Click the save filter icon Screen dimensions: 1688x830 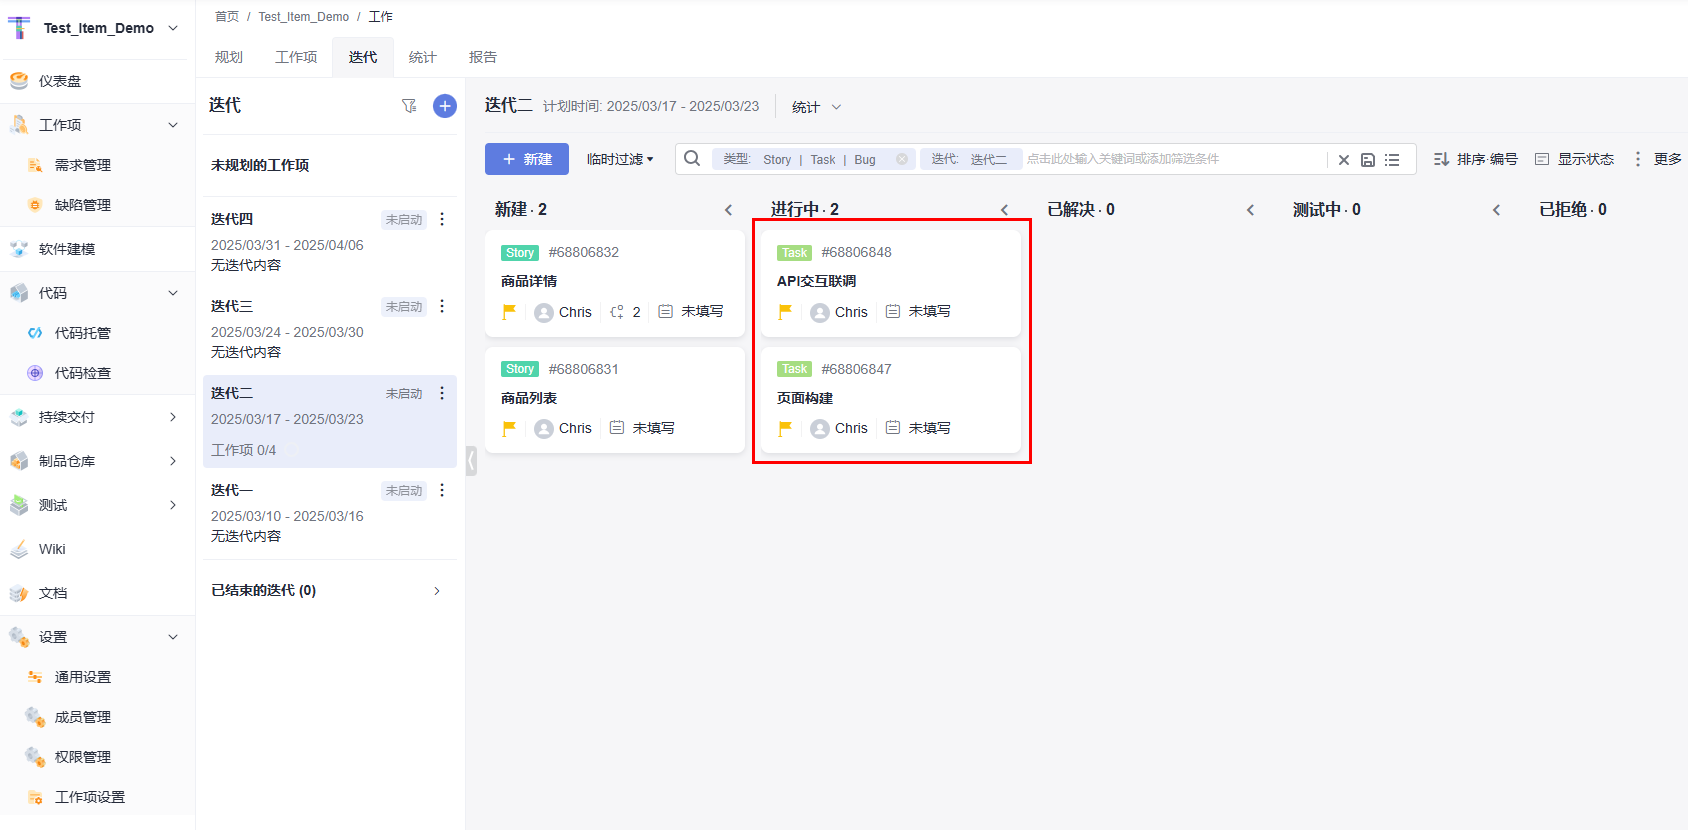1368,160
